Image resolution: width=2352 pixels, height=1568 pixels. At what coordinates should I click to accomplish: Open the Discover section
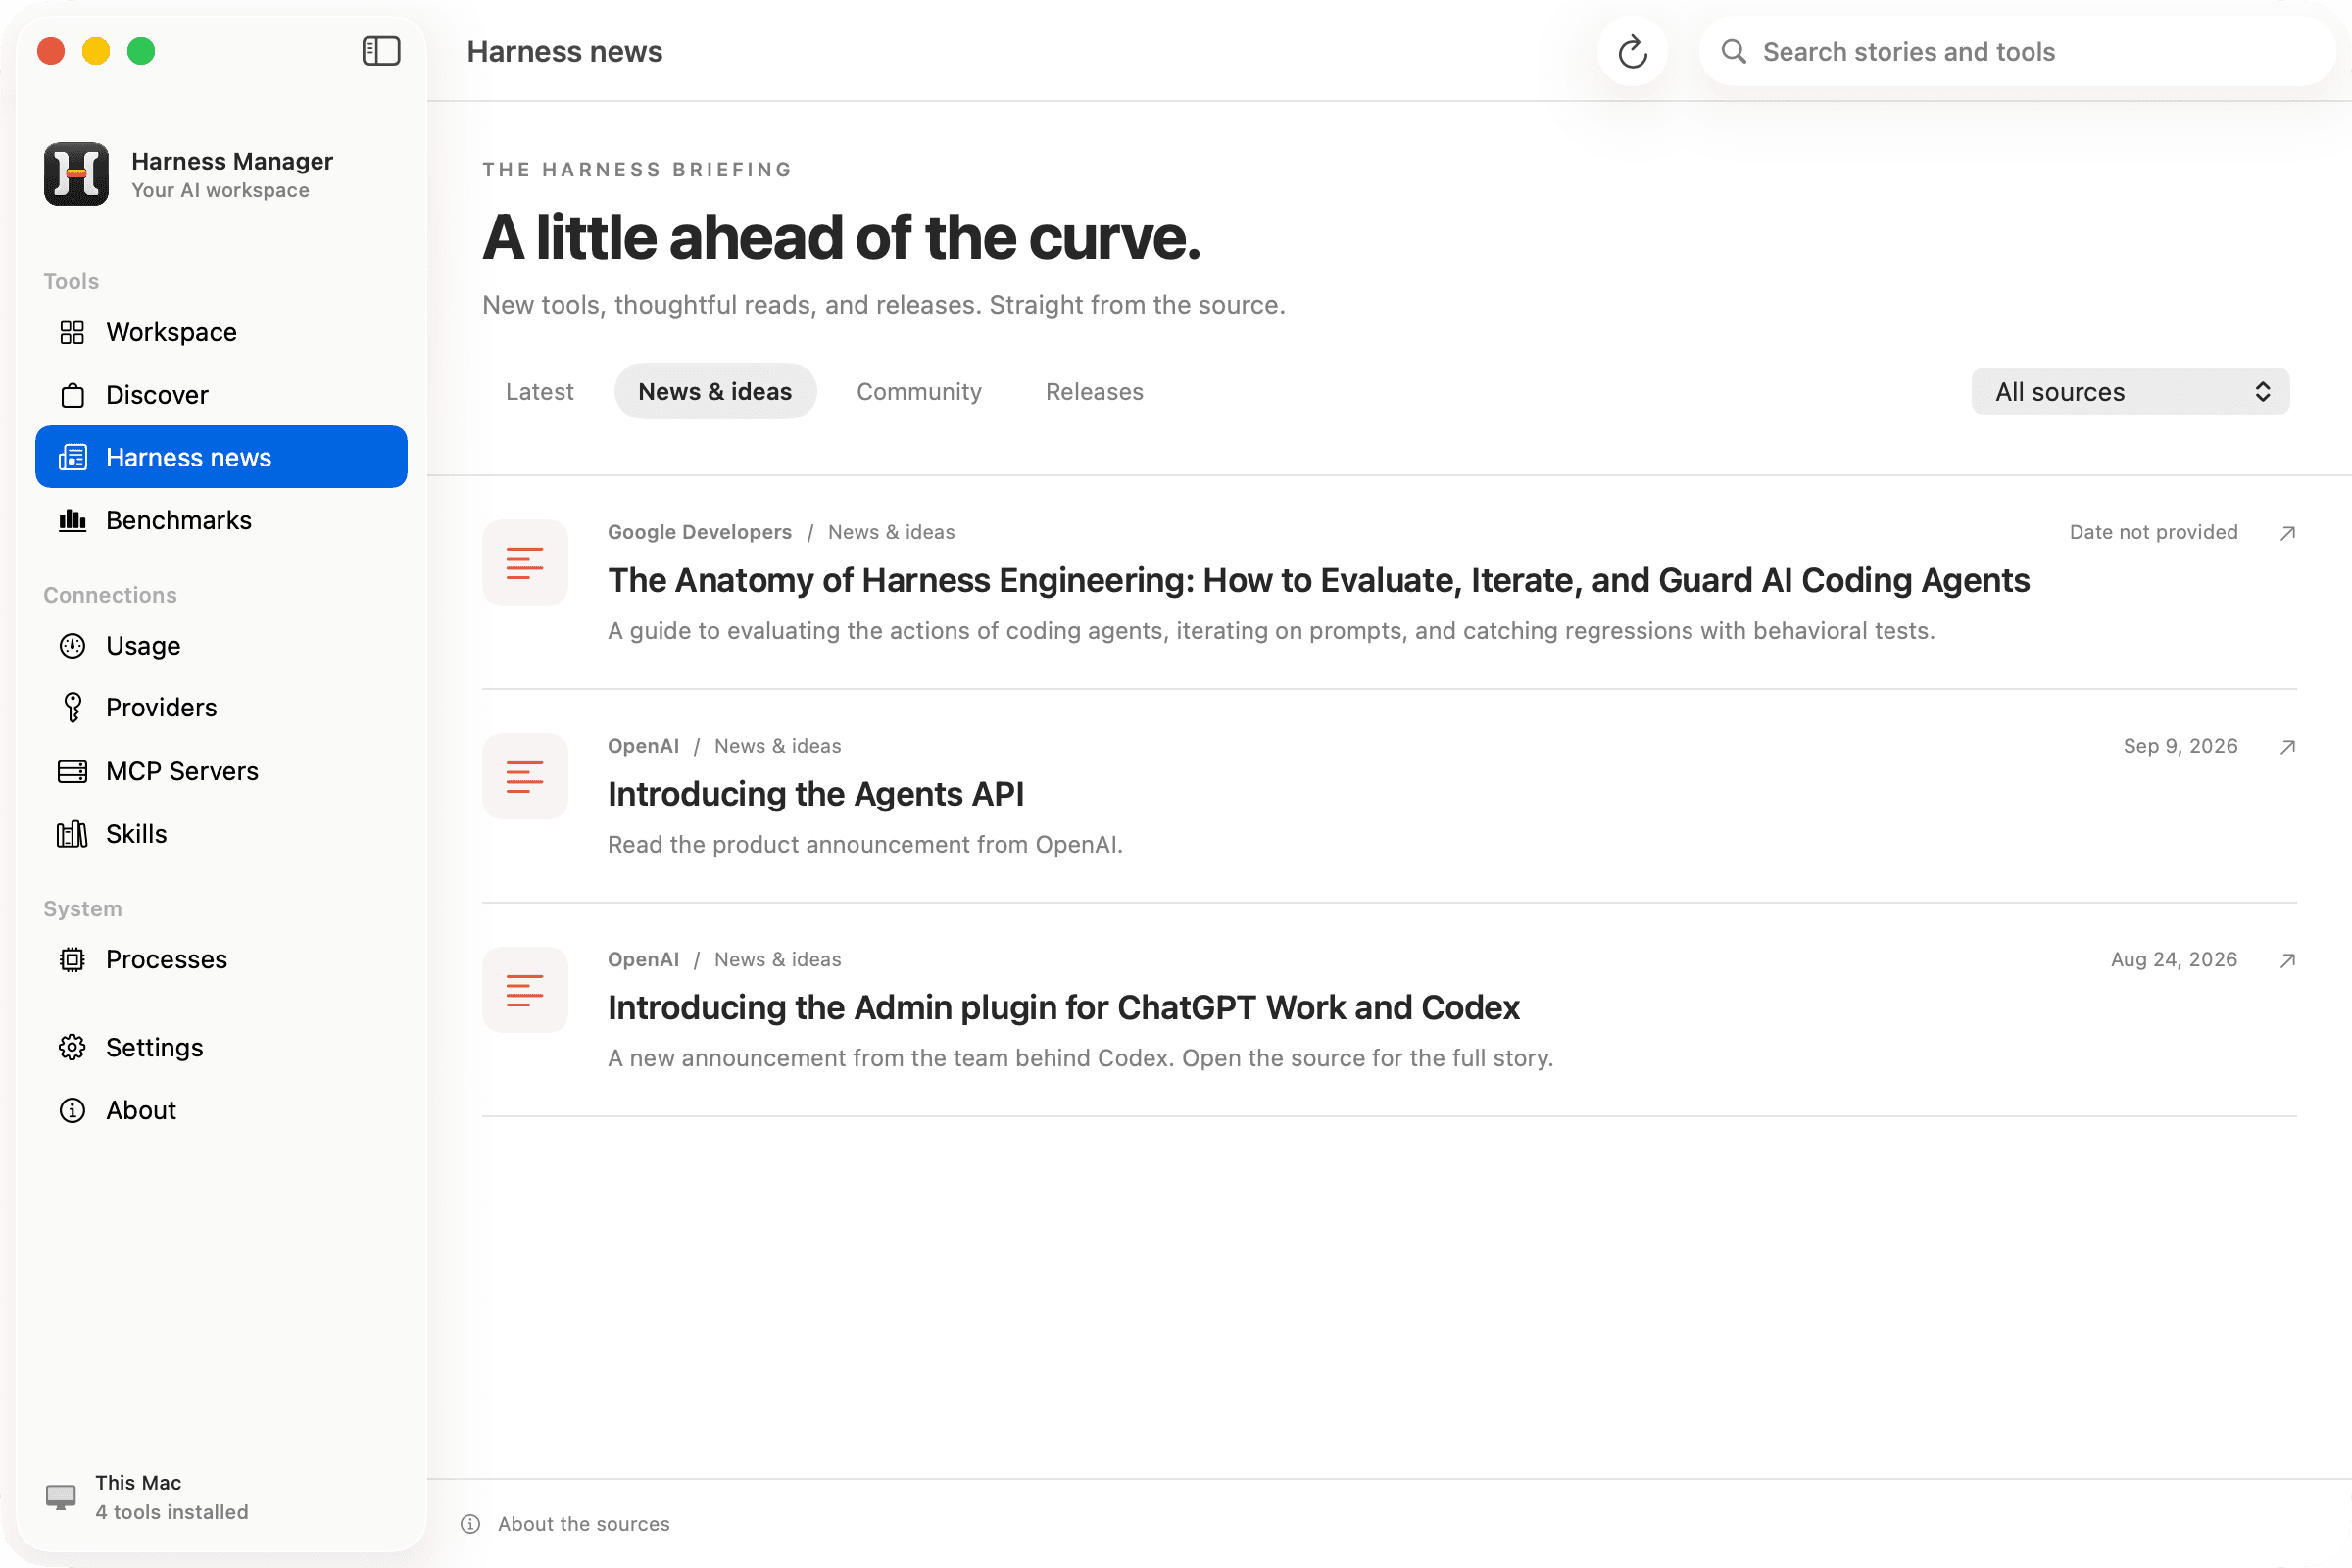click(221, 395)
